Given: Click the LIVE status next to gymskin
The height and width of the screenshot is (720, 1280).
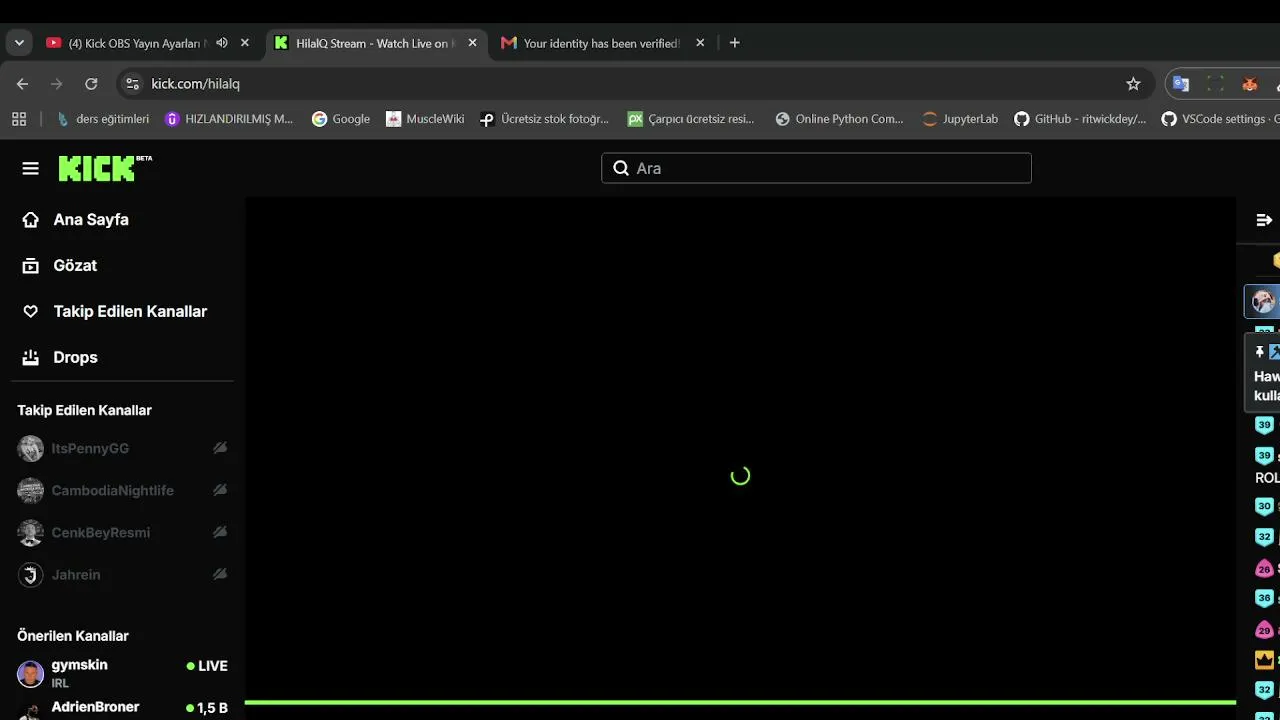Looking at the screenshot, I should pyautogui.click(x=207, y=666).
